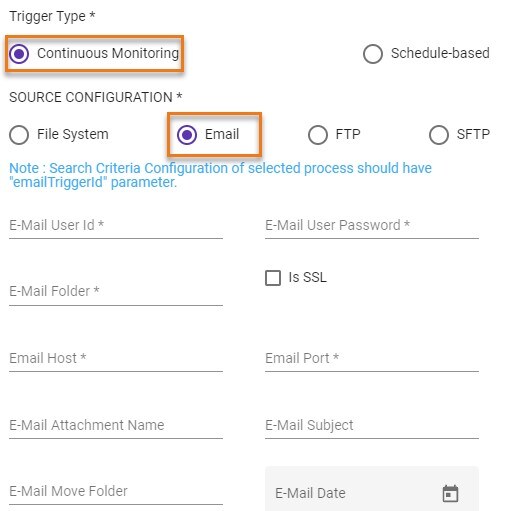523x511 pixels.
Task: Click the E-Mail Date field
Action: point(372,489)
